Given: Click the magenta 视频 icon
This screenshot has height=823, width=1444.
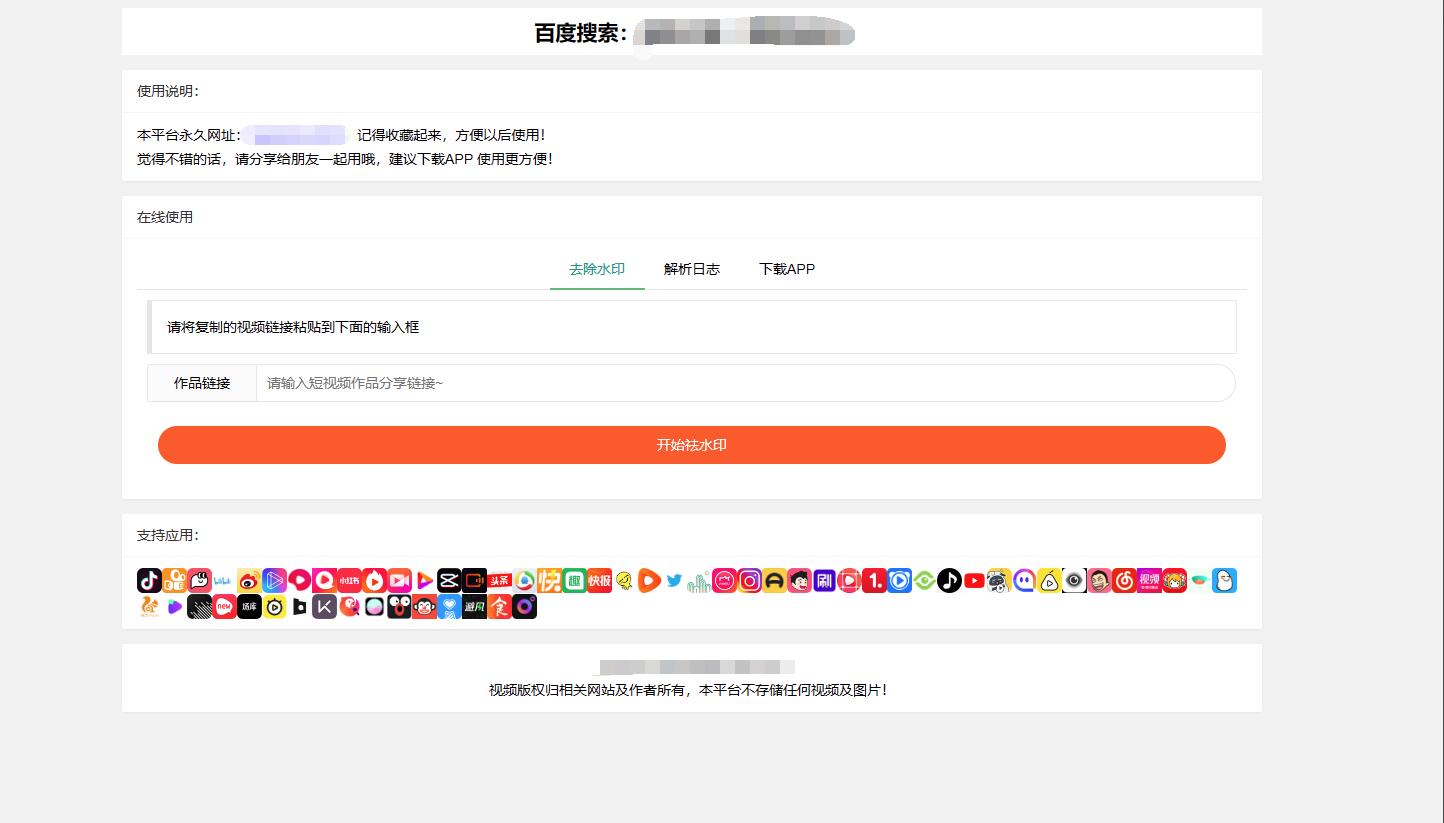Looking at the screenshot, I should coord(1149,580).
